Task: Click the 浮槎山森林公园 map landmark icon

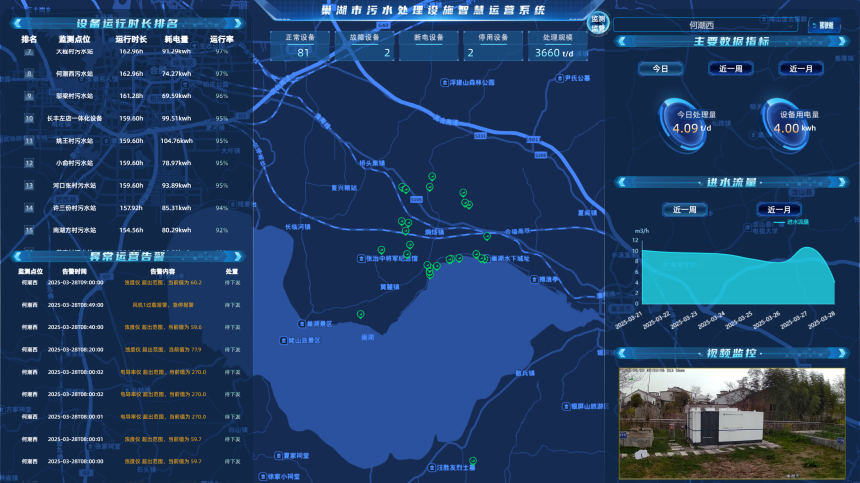Action: (446, 82)
